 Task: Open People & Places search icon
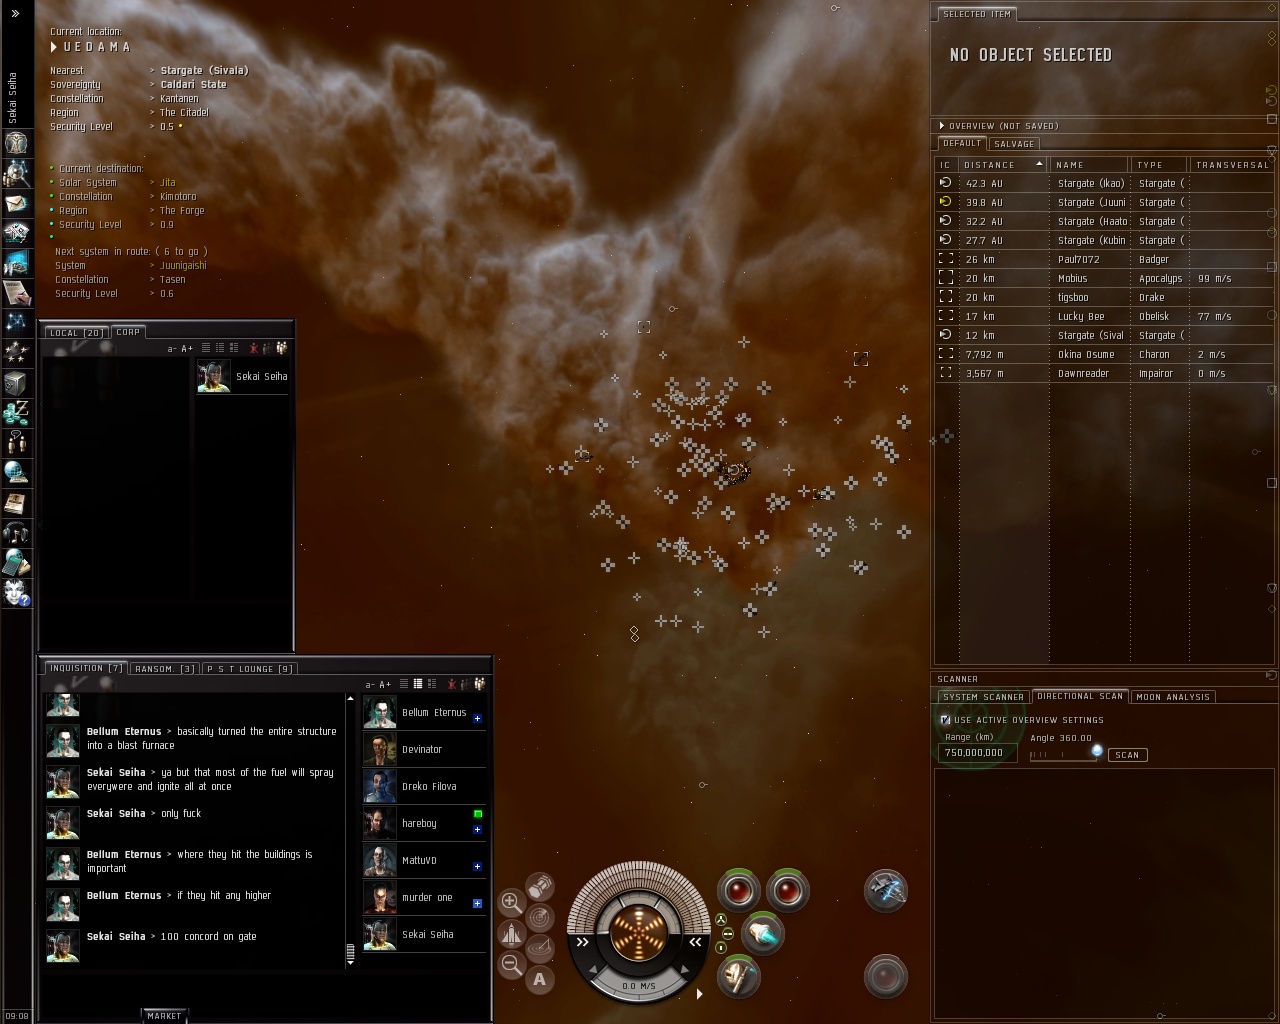(x=16, y=173)
